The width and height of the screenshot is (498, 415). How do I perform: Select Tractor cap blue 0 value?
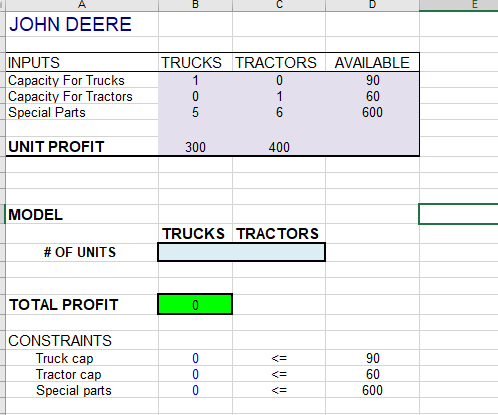195,374
